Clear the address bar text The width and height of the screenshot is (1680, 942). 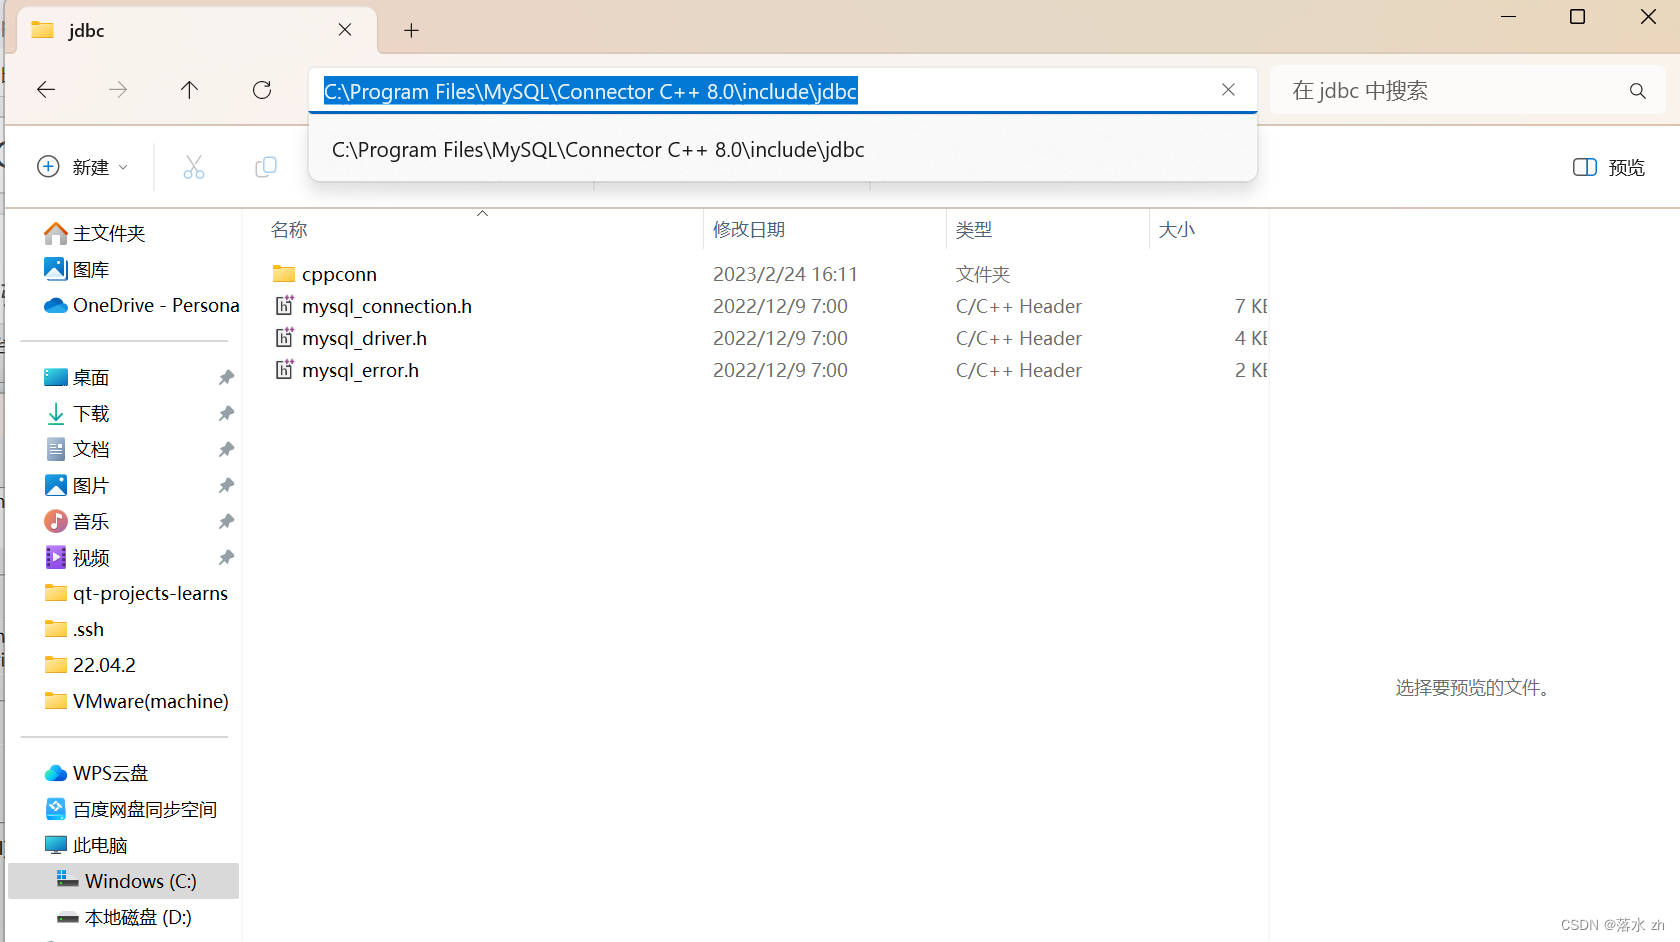1228,90
